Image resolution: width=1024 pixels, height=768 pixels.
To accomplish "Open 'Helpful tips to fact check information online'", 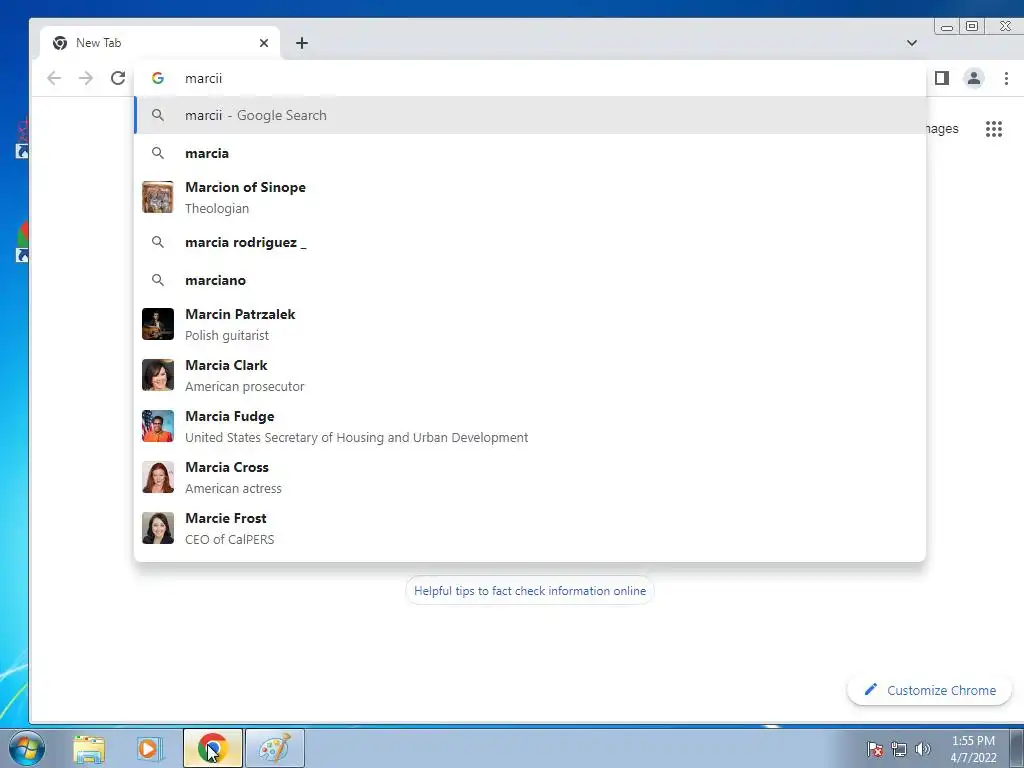I will pos(530,591).
